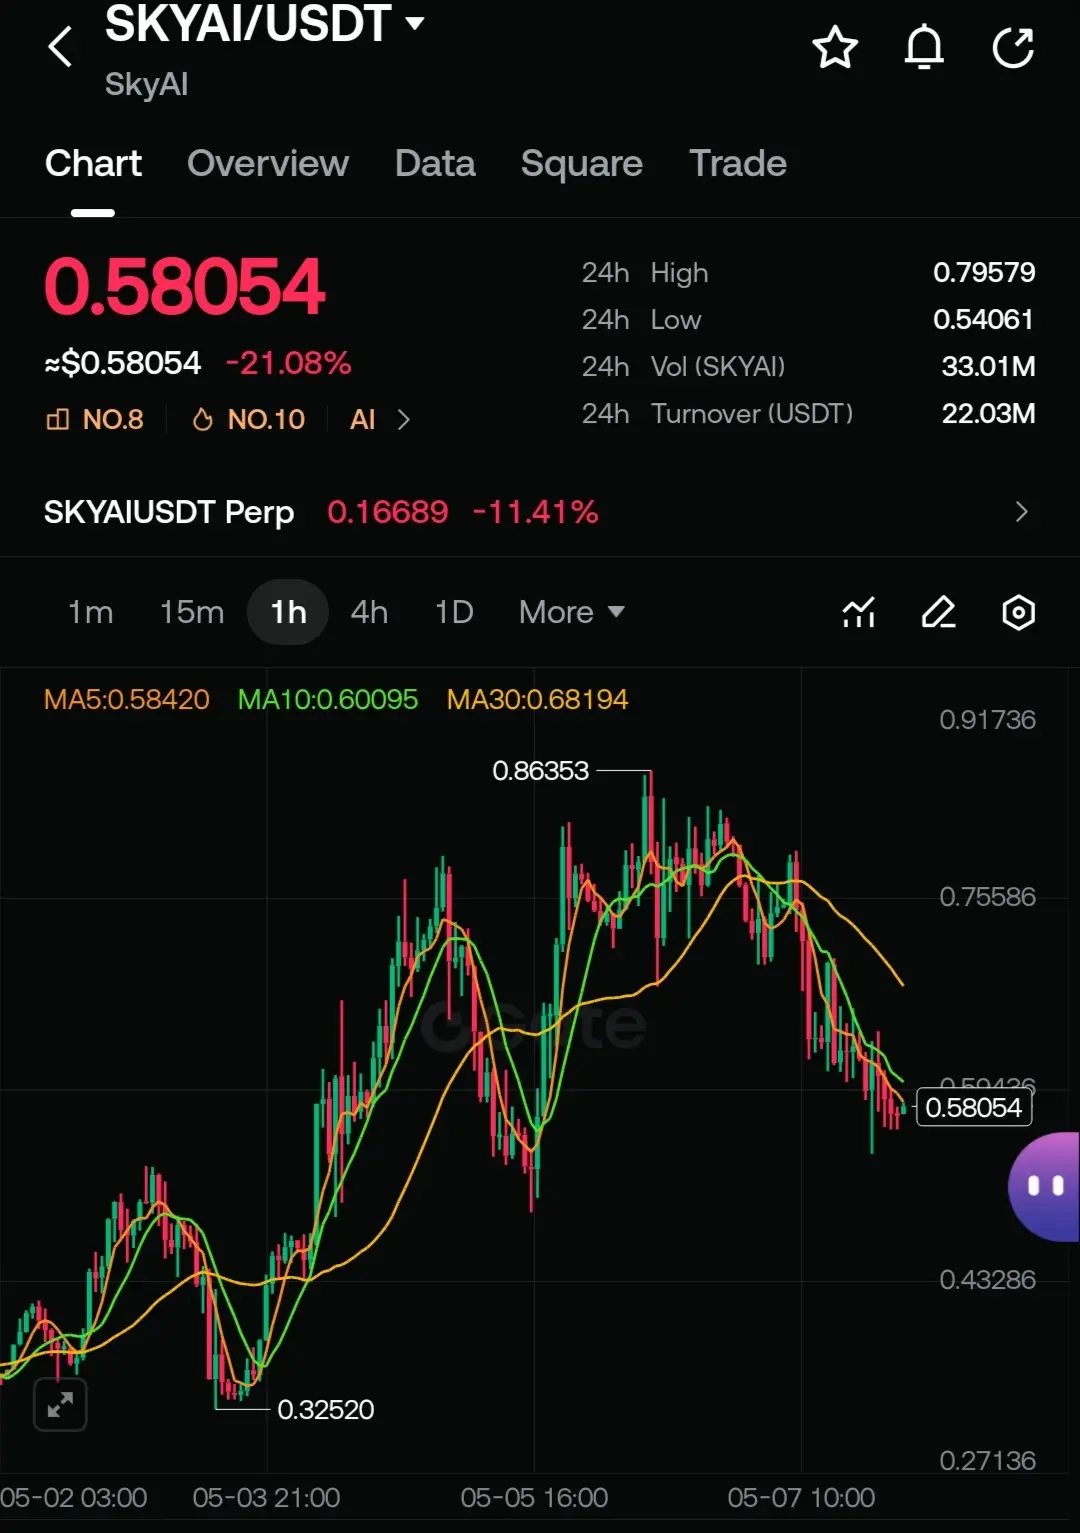Open the NO.10 hot ranking badge

point(248,419)
